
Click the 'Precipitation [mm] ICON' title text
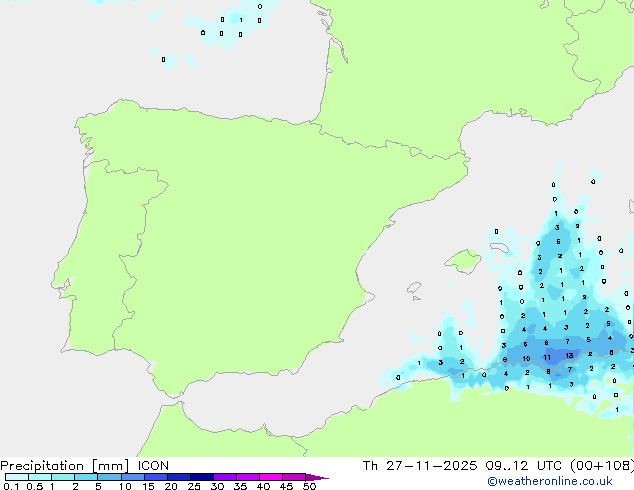pyautogui.click(x=85, y=466)
